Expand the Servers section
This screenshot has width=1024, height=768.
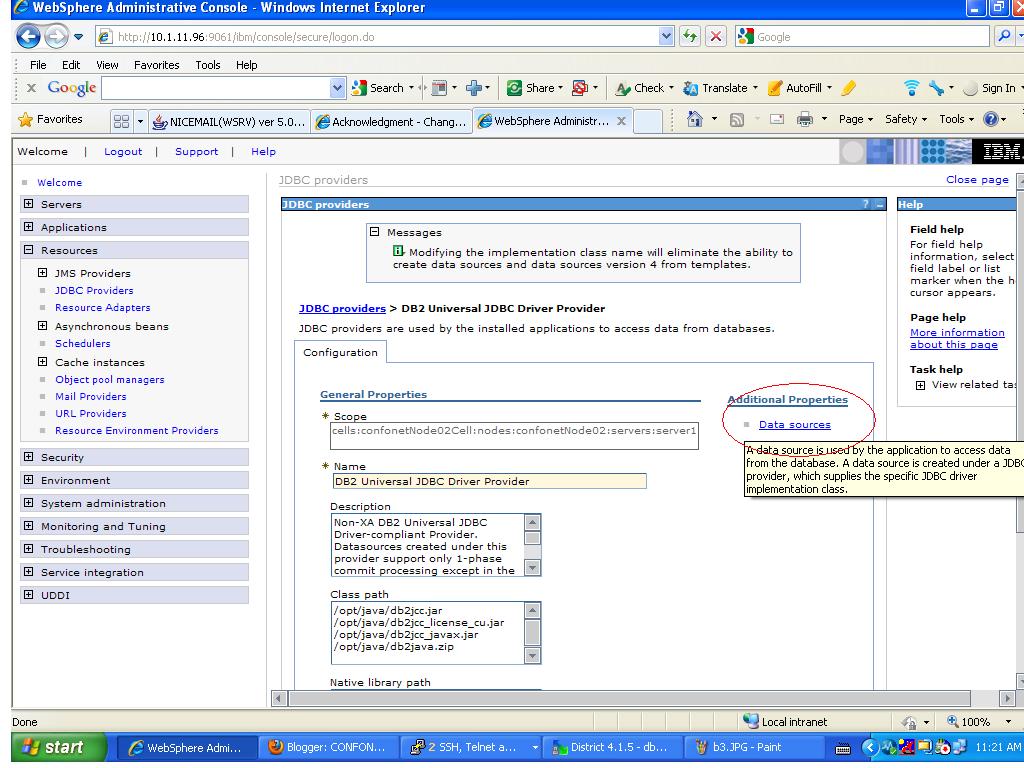28,204
